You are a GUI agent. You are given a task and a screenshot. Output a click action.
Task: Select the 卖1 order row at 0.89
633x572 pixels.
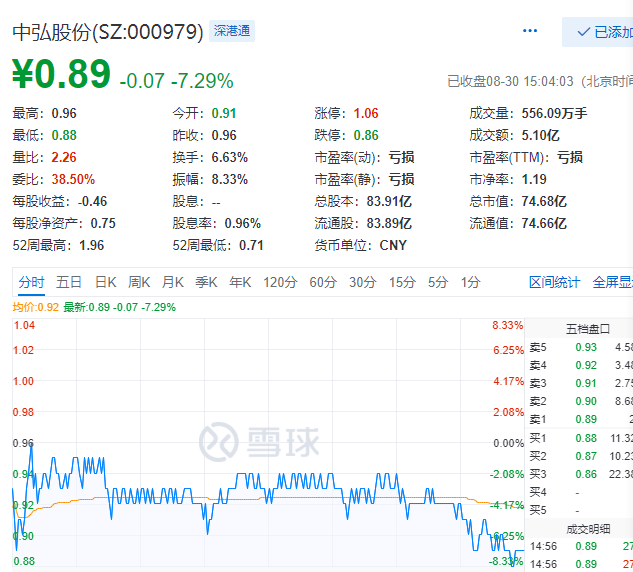581,419
